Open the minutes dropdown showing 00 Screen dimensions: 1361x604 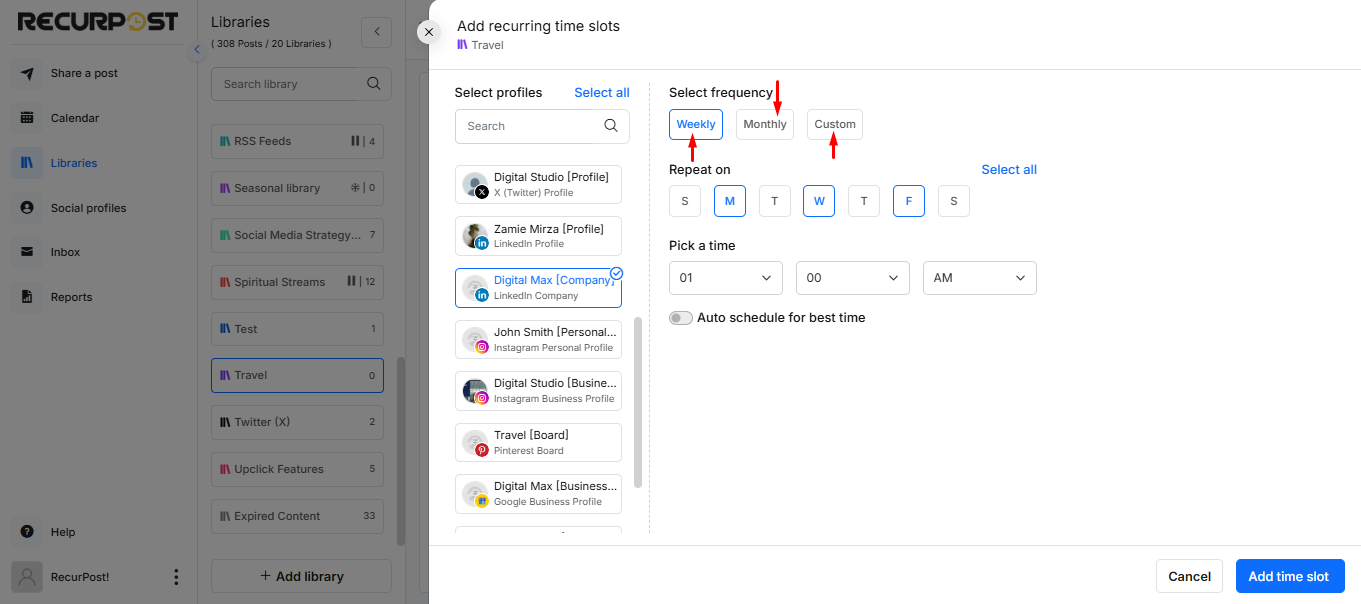(x=853, y=278)
